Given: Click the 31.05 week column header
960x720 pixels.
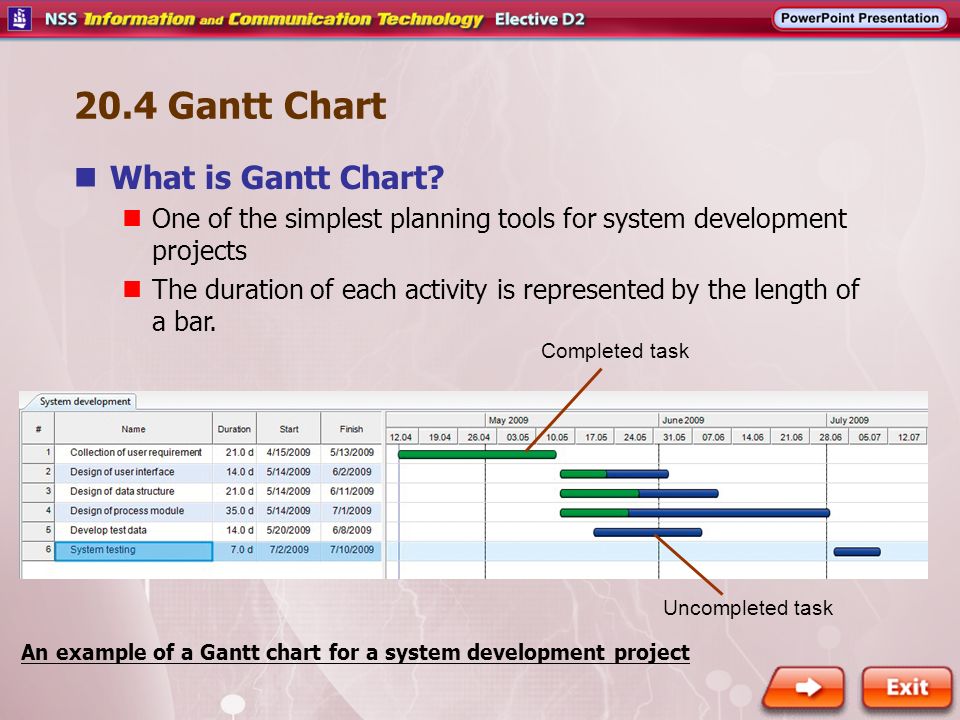Looking at the screenshot, I should click(x=674, y=437).
